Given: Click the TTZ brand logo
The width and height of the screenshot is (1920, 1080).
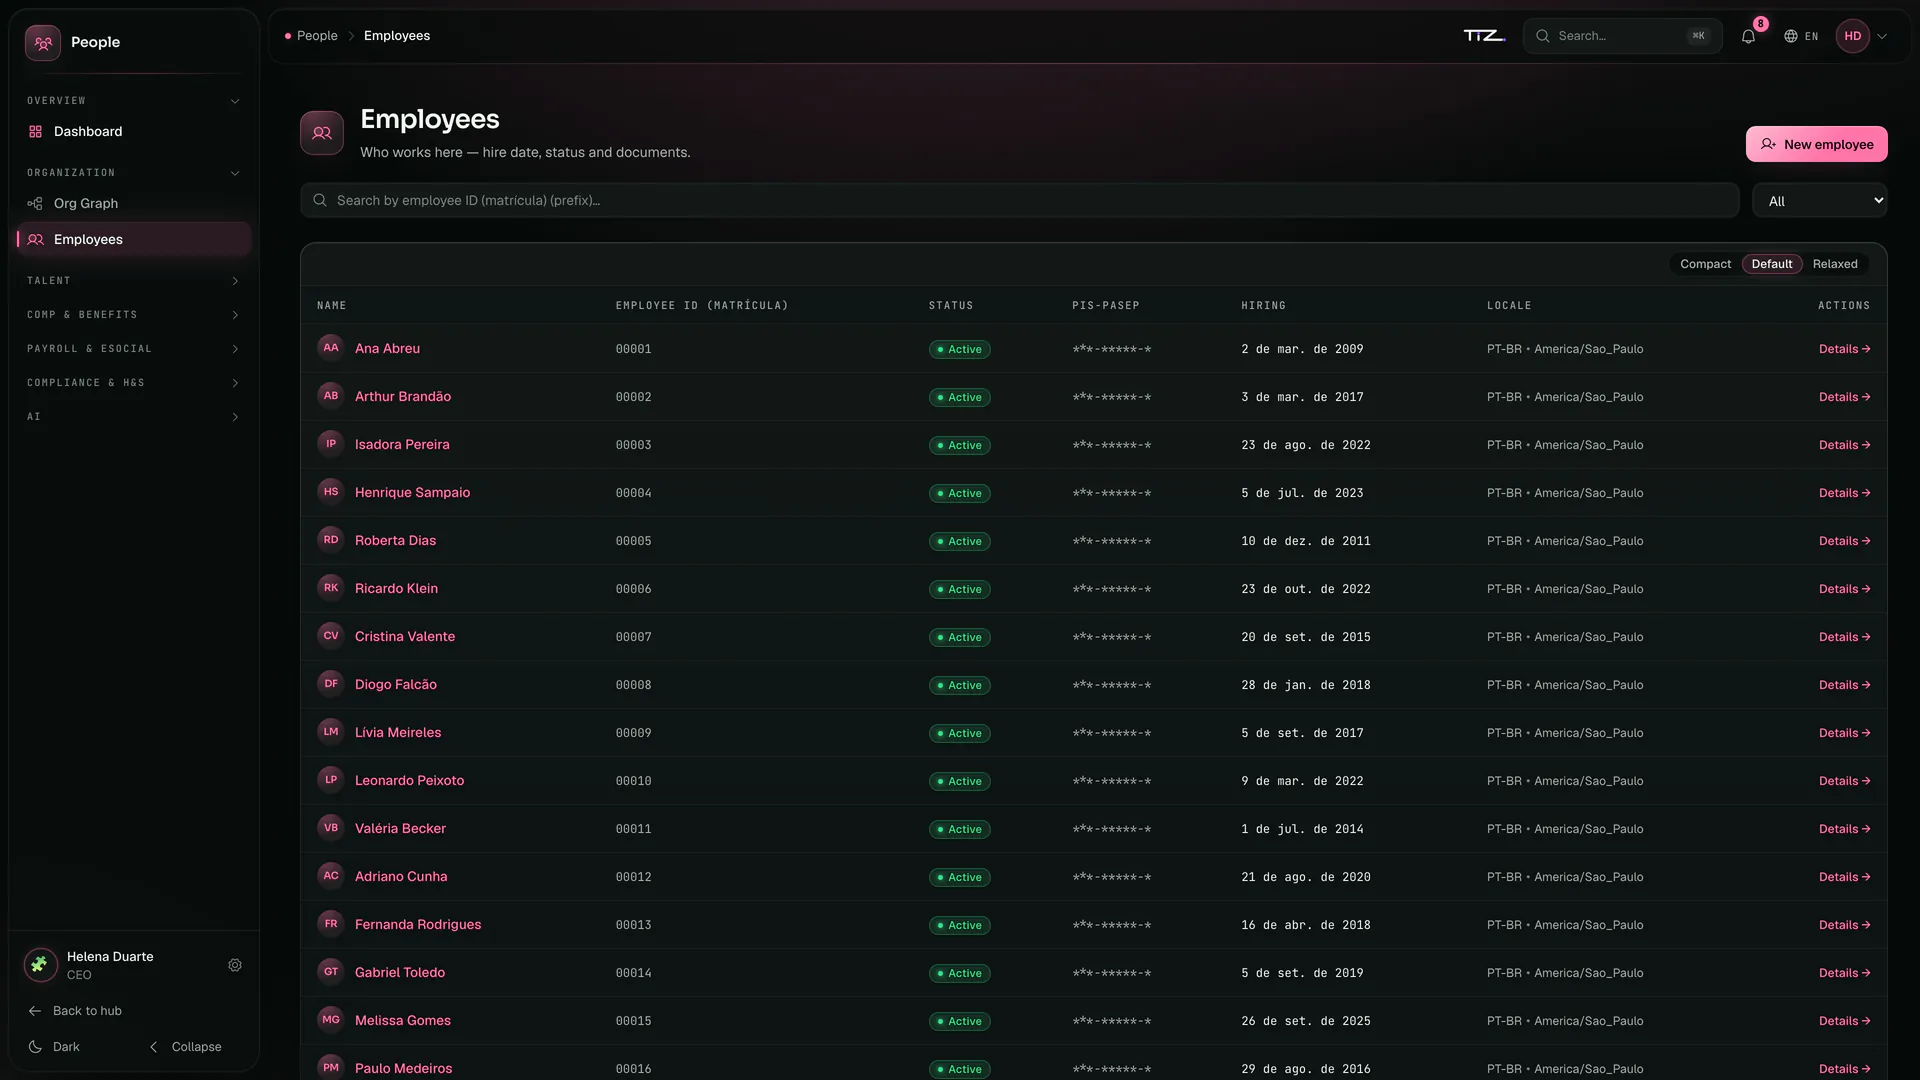Looking at the screenshot, I should pyautogui.click(x=1484, y=36).
